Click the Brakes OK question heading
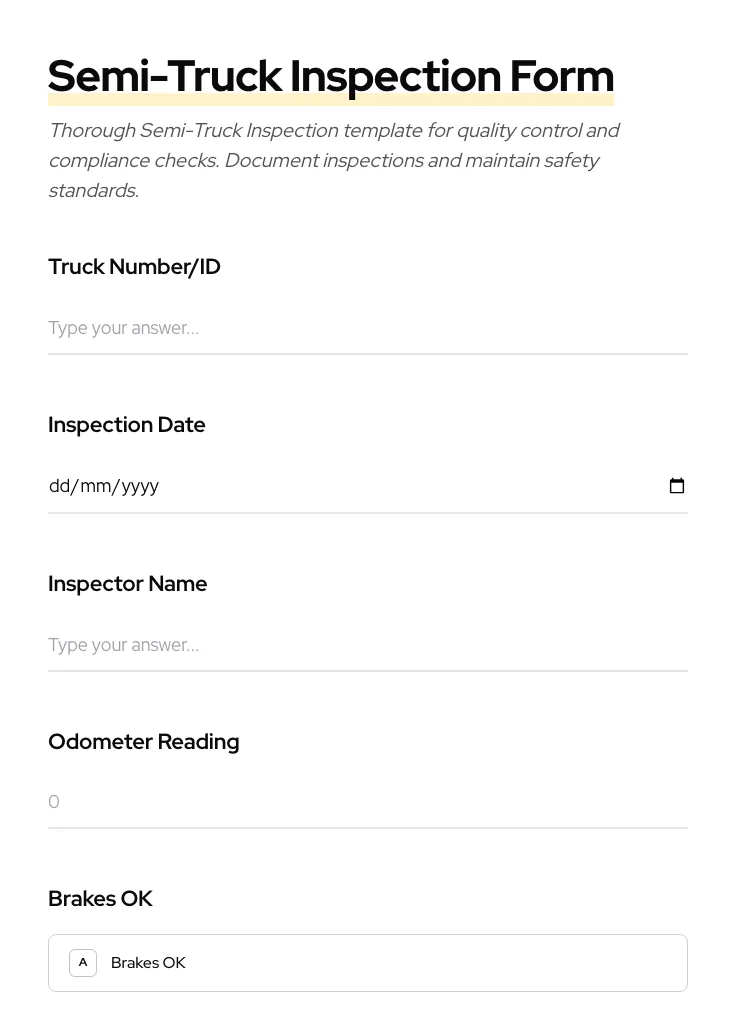Image resolution: width=736 pixels, height=1024 pixels. (100, 898)
